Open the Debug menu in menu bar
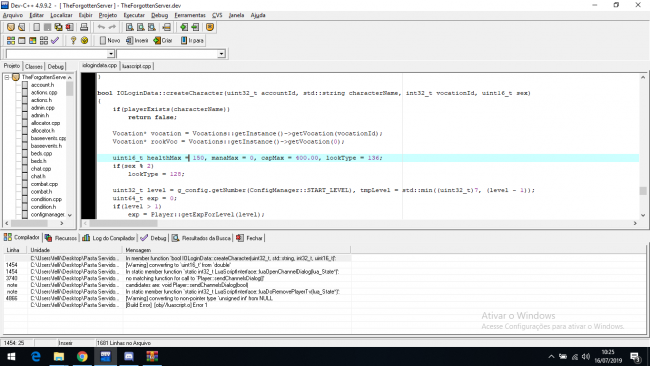Viewport: 650px width, 366px height. point(159,15)
